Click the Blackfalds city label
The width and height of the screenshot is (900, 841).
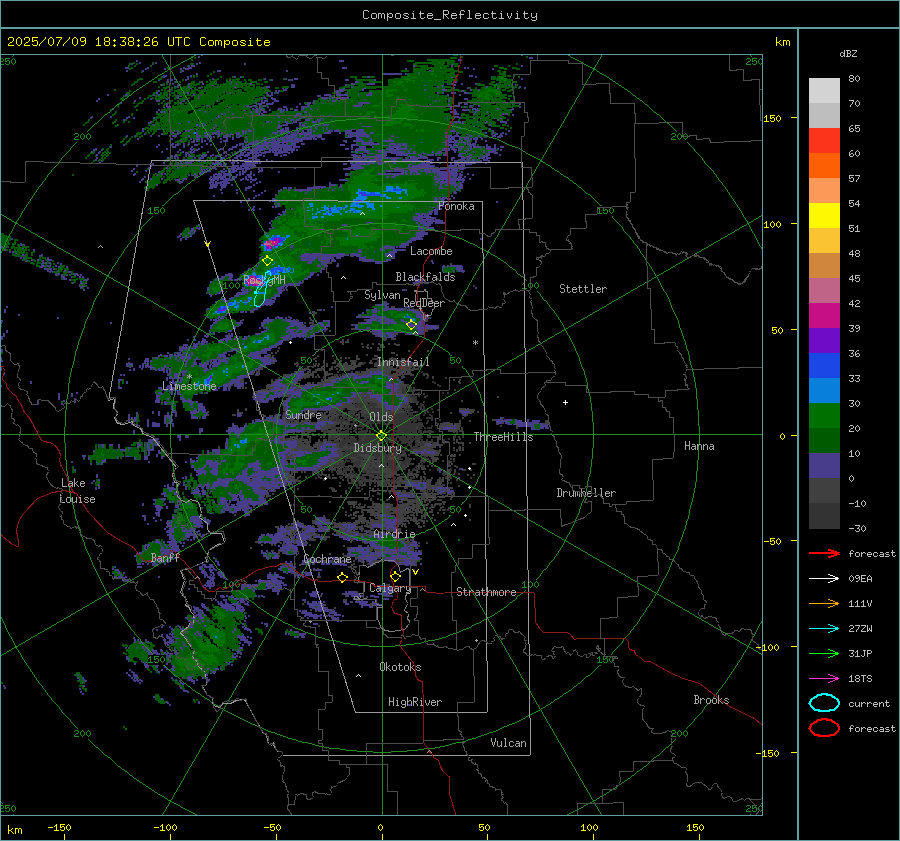click(425, 277)
